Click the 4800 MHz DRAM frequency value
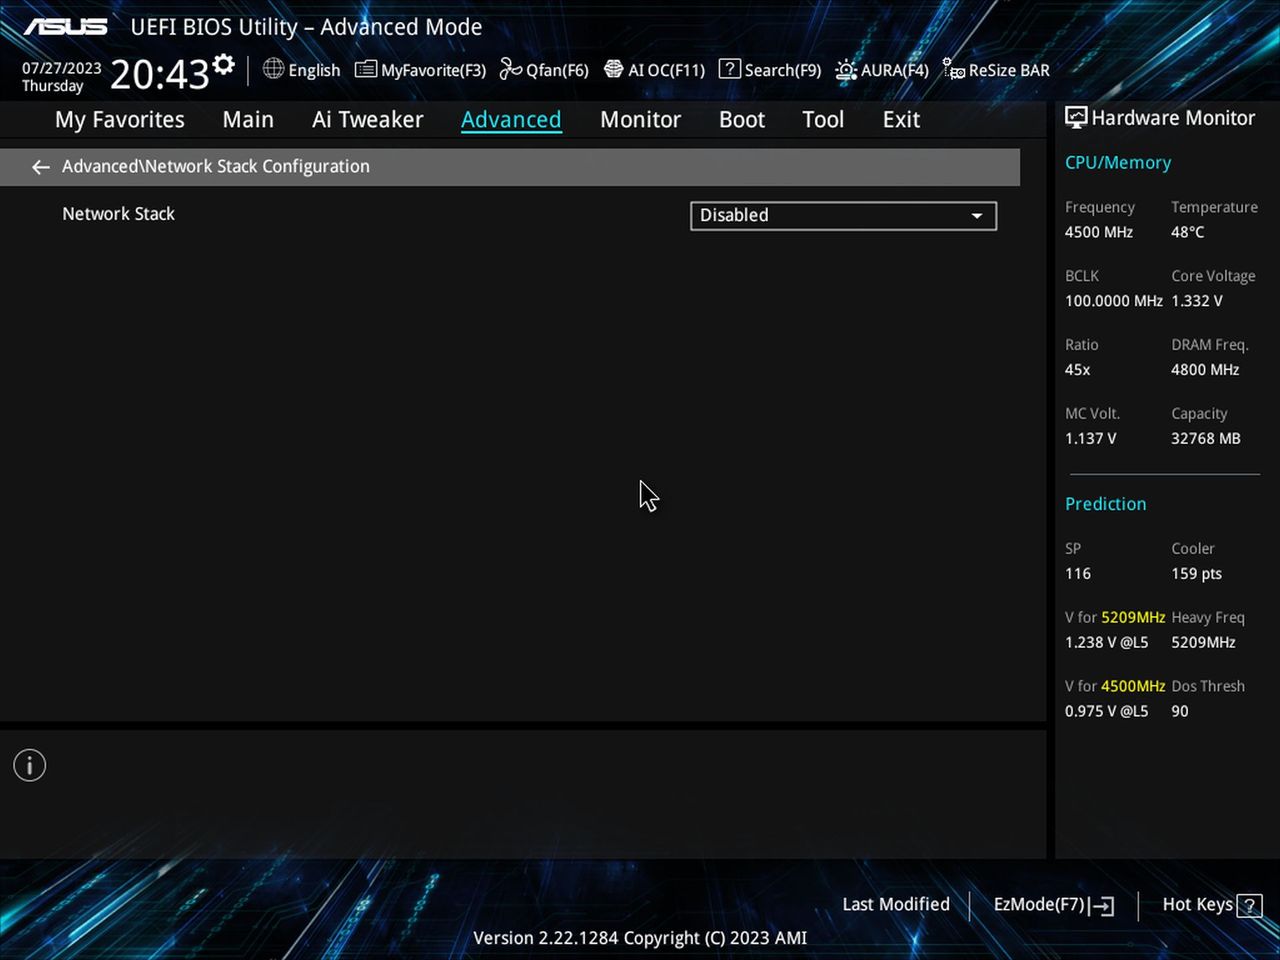 (x=1205, y=370)
